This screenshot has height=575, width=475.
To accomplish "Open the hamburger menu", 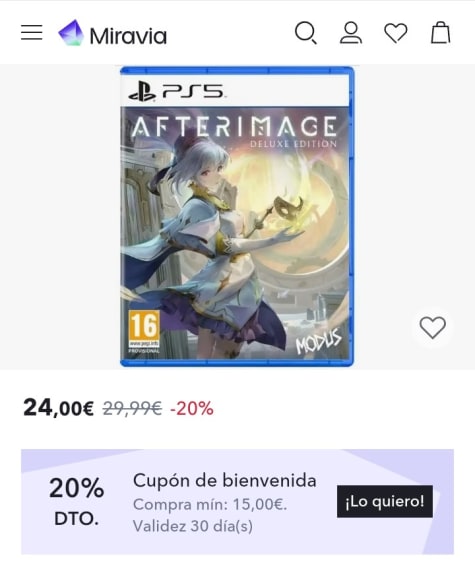I will [32, 33].
